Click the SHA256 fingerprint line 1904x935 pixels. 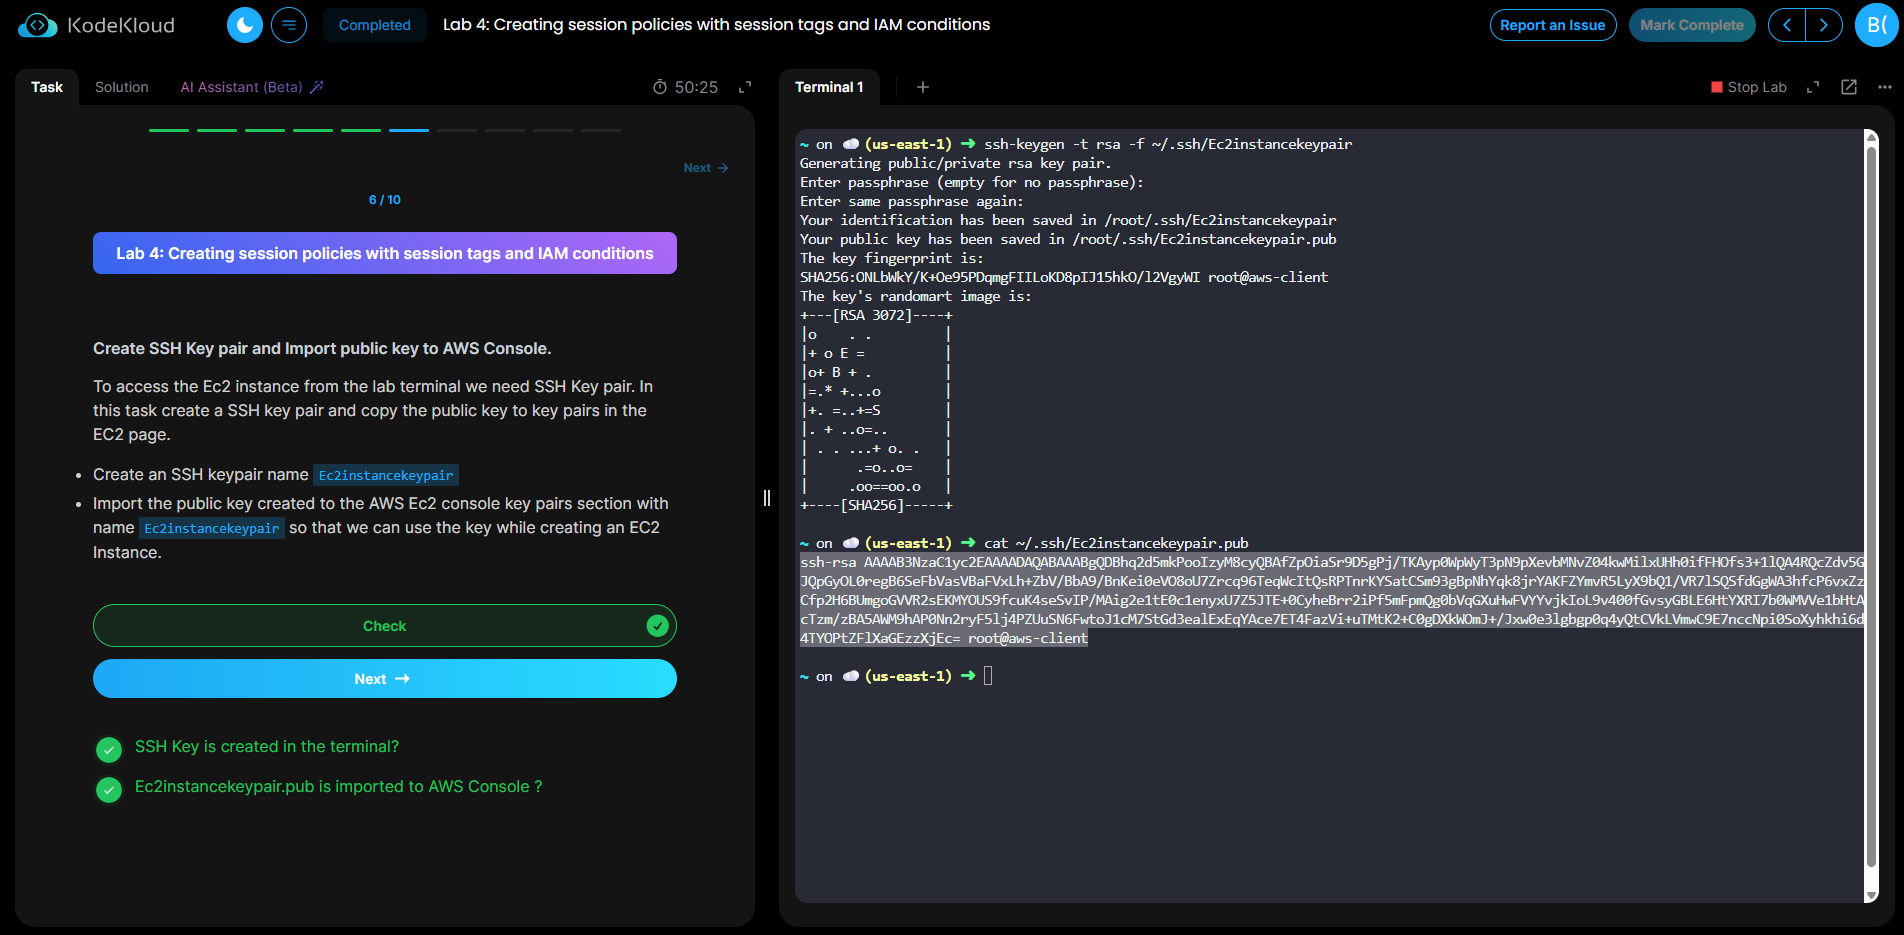1064,277
